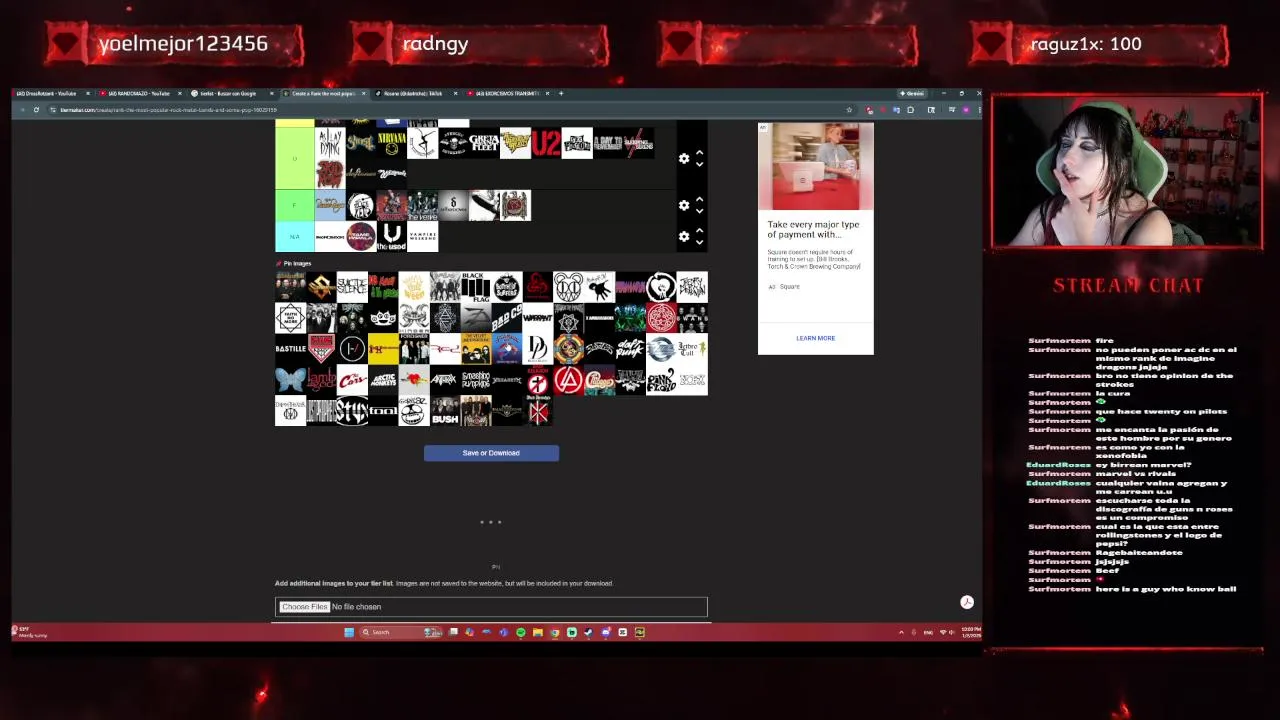1280x720 pixels.
Task: Pick the Faith No More logo
Action: pyautogui.click(x=290, y=318)
